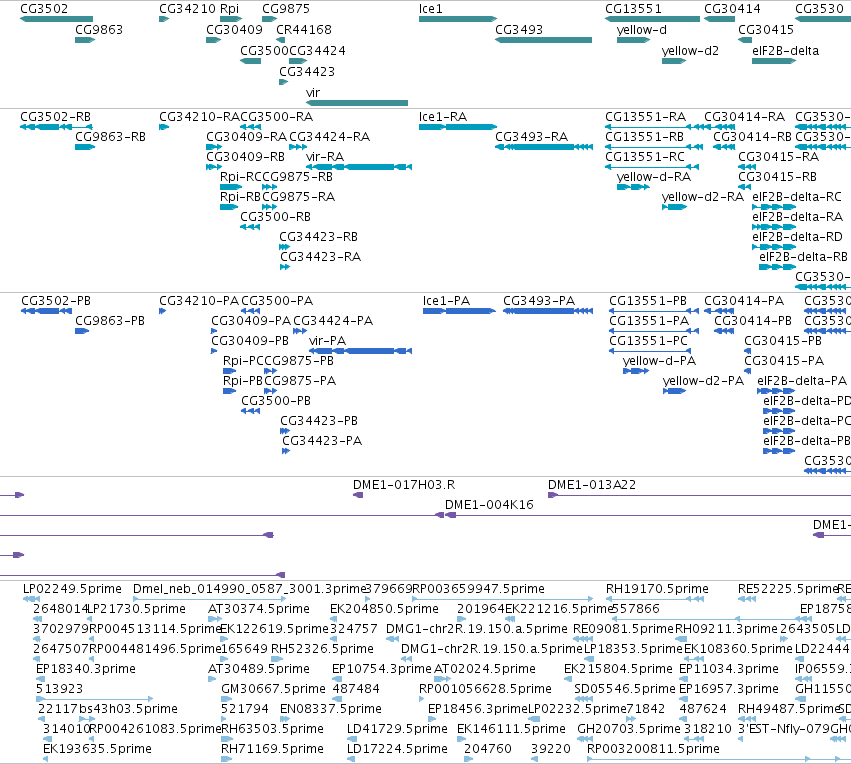Select the CG13551-RC transcript label
This screenshot has width=851, height=764.
click(645, 157)
